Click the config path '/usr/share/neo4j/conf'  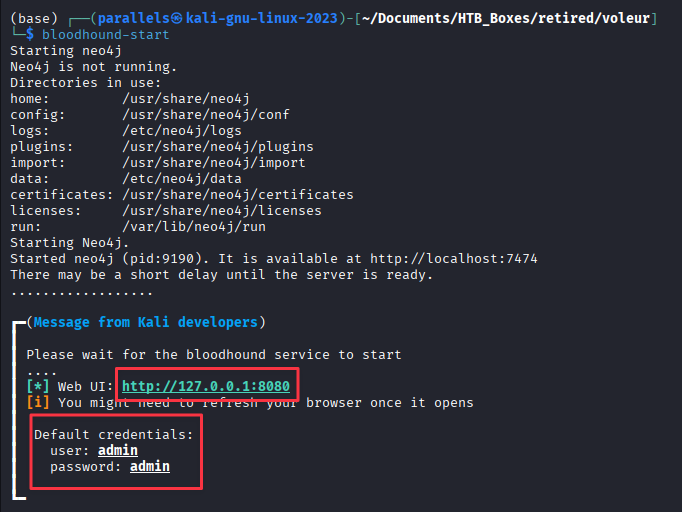206,115
